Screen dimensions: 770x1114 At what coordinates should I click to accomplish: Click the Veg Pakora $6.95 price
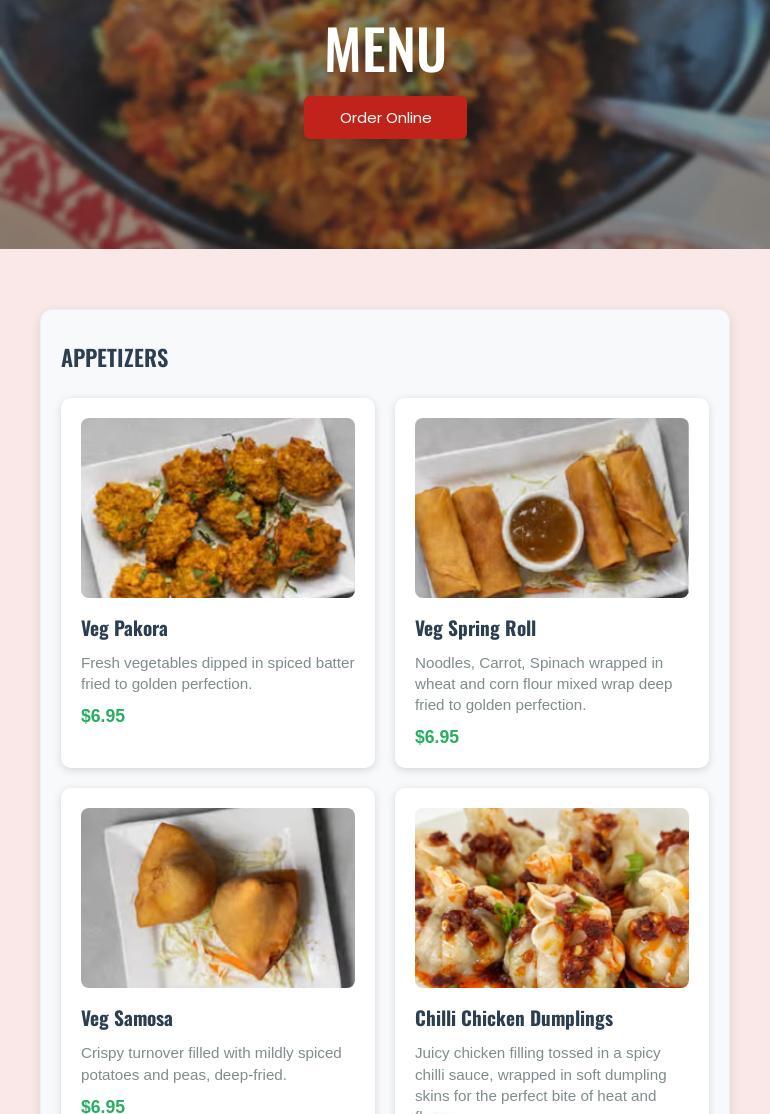pos(103,715)
